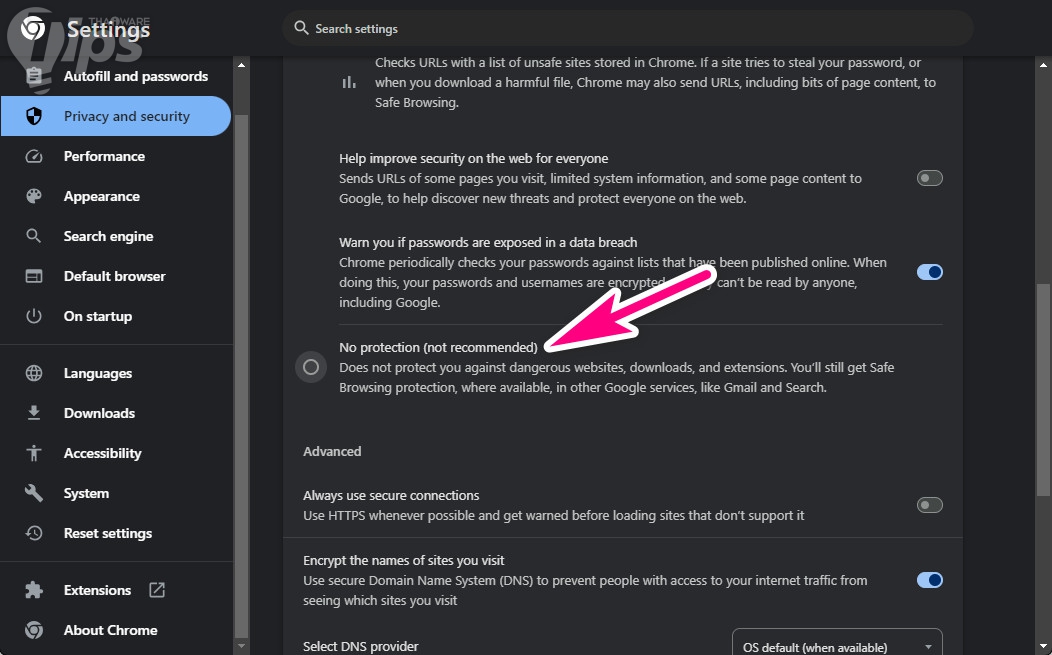
Task: Click the main page scroll down arrow
Action: coord(1043,647)
